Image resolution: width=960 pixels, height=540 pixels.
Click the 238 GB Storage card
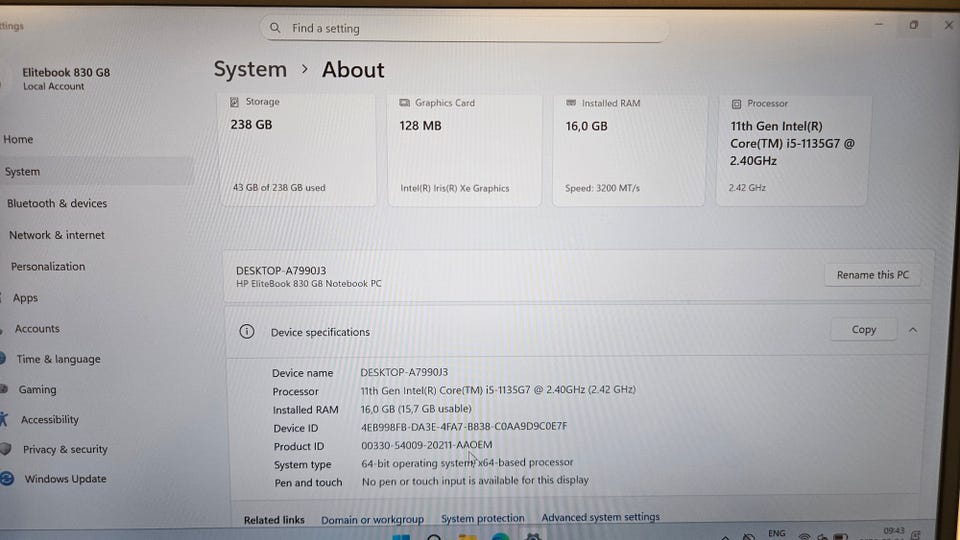[x=298, y=149]
